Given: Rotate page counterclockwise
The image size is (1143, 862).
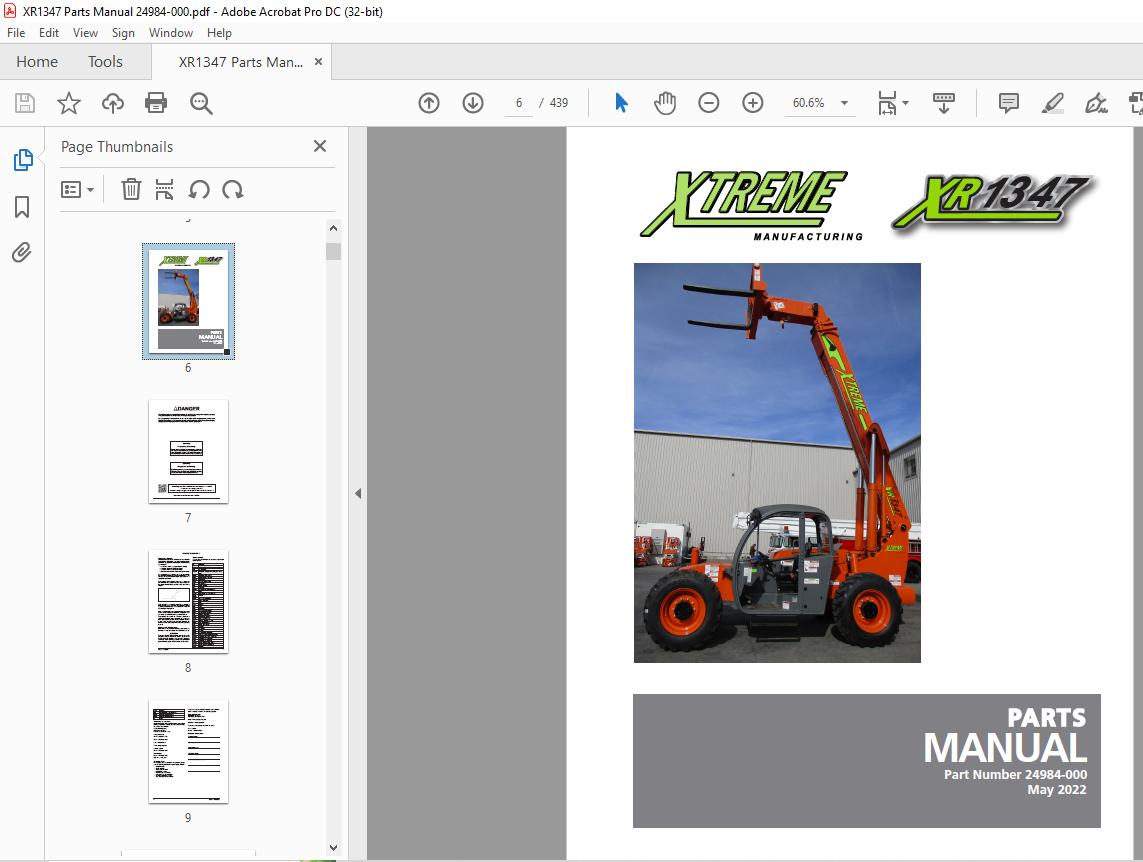Looking at the screenshot, I should coord(198,189).
